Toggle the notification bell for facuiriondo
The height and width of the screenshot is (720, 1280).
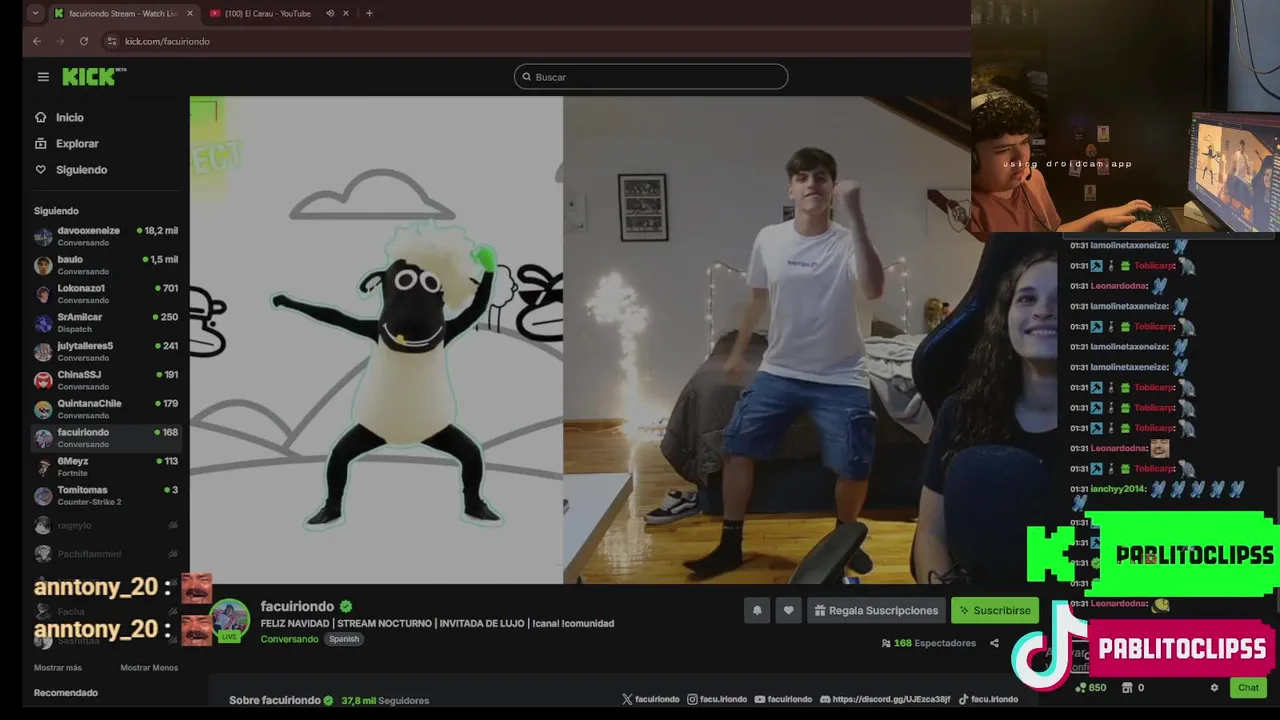(x=757, y=610)
